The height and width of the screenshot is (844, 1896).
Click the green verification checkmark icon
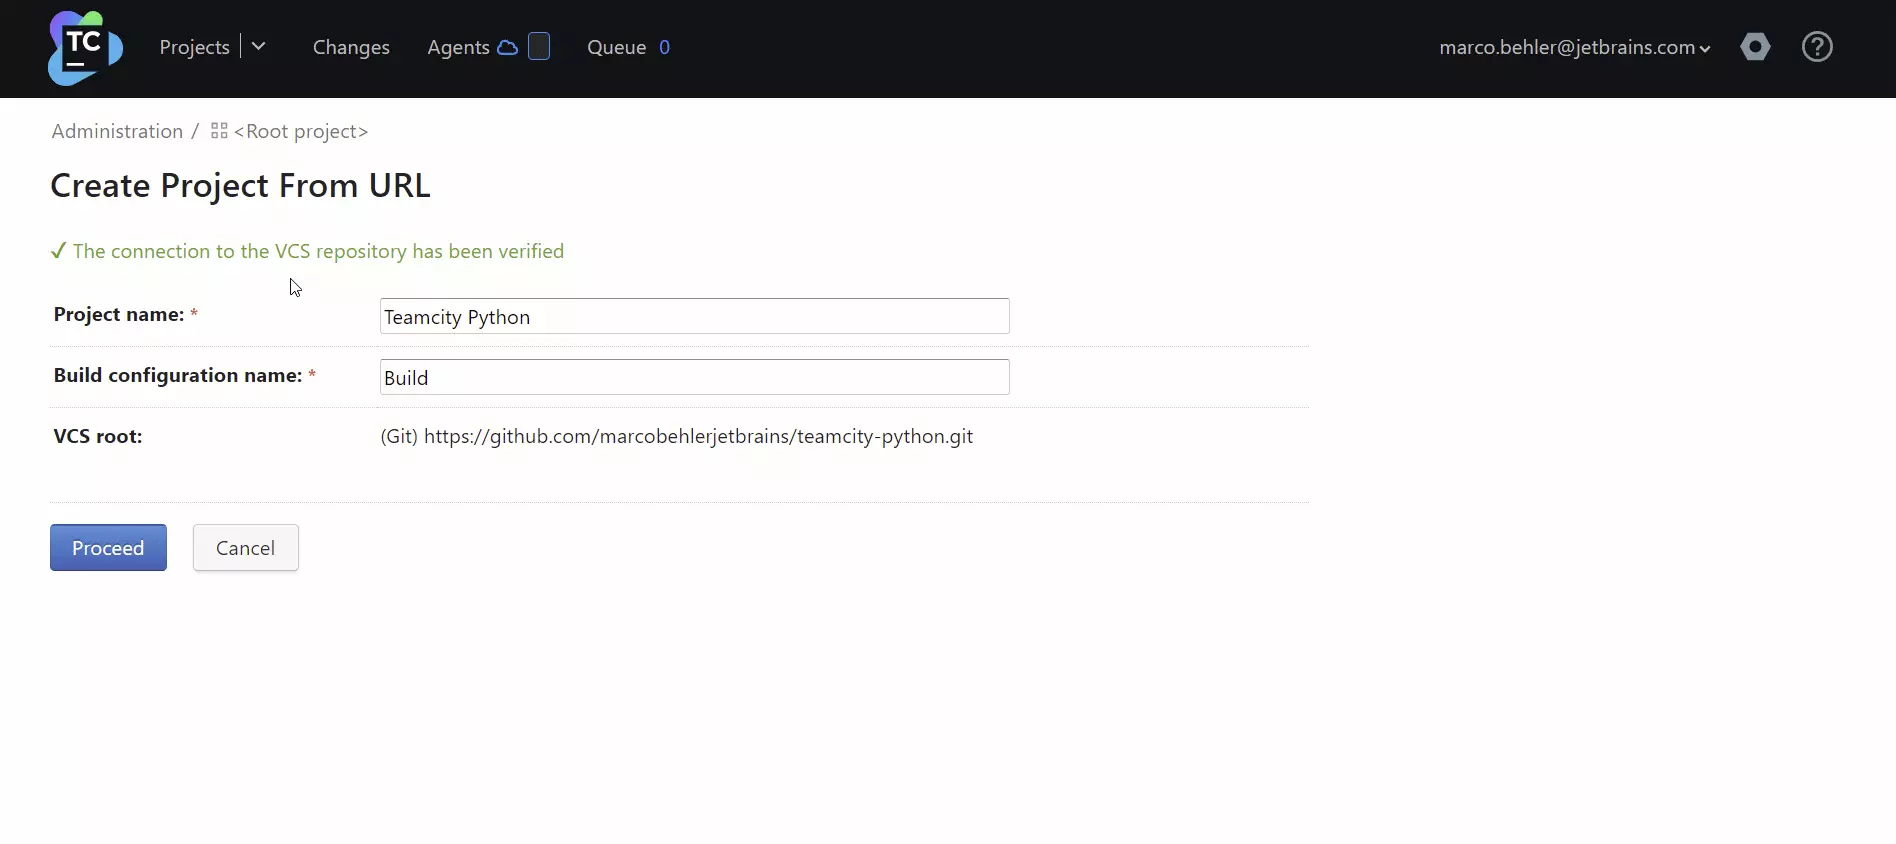click(x=59, y=251)
